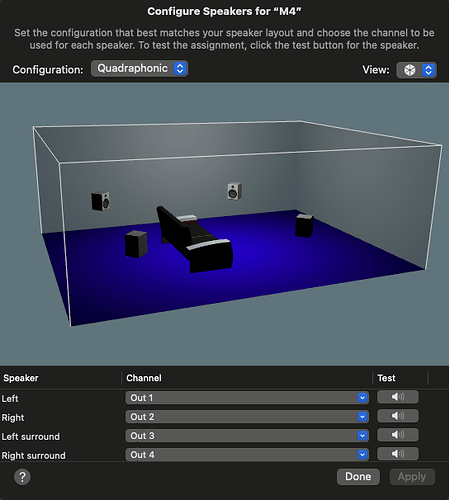Click the Test column header
The height and width of the screenshot is (500, 449).
tap(386, 378)
